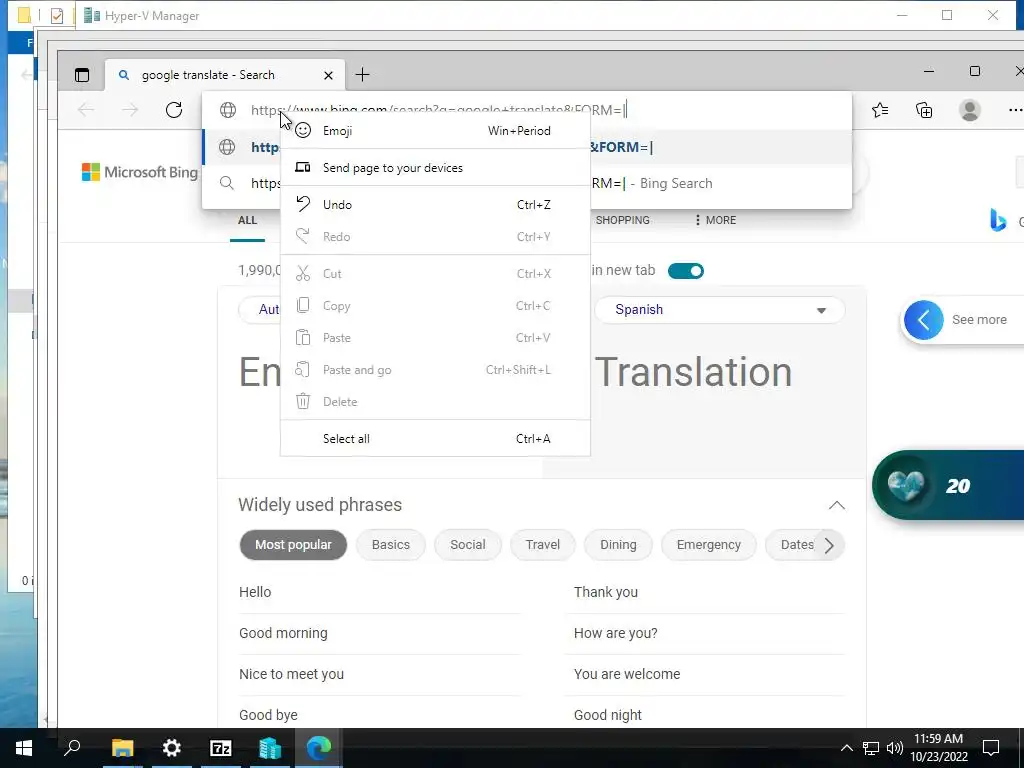Open File Explorer from taskbar

point(122,748)
